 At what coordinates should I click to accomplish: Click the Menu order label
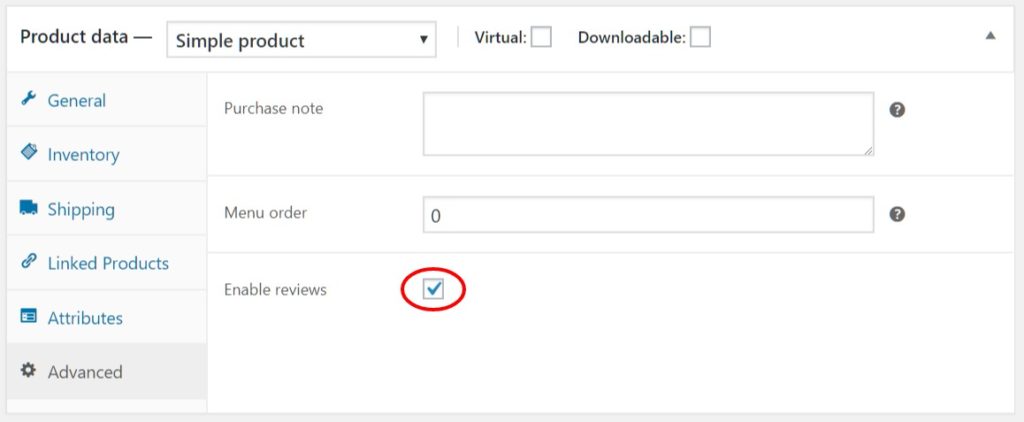point(265,212)
